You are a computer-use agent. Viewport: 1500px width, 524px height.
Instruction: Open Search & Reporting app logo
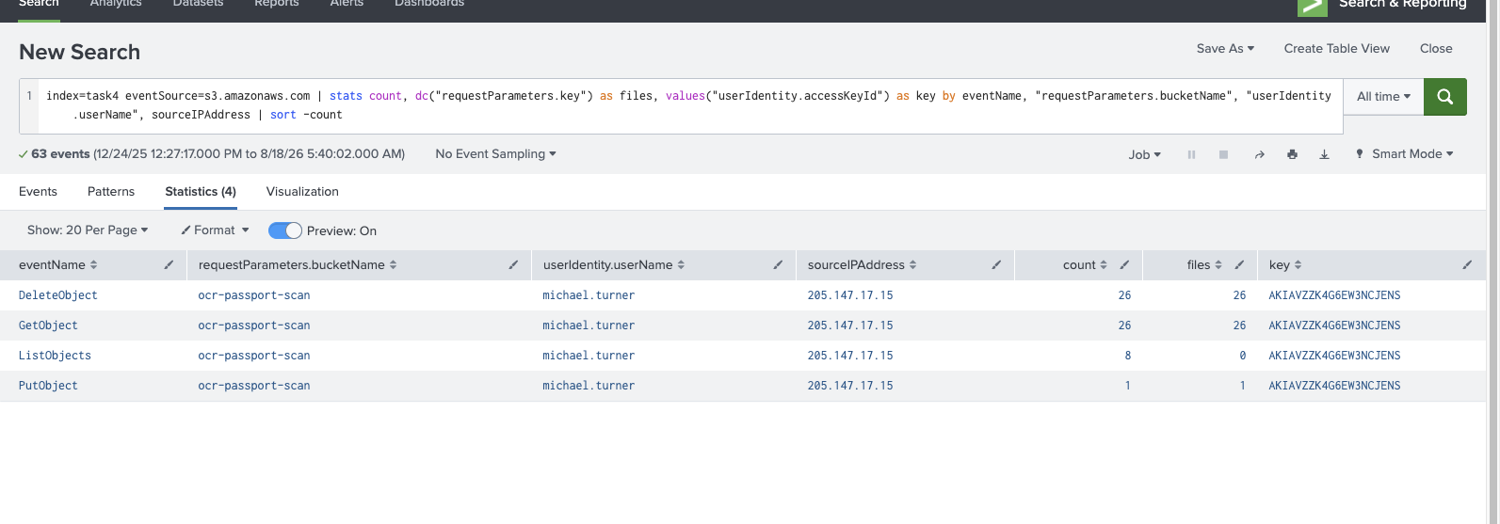[1312, 6]
